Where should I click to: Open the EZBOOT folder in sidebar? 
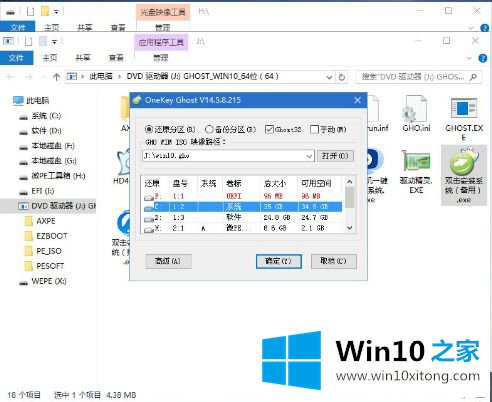pos(46,236)
